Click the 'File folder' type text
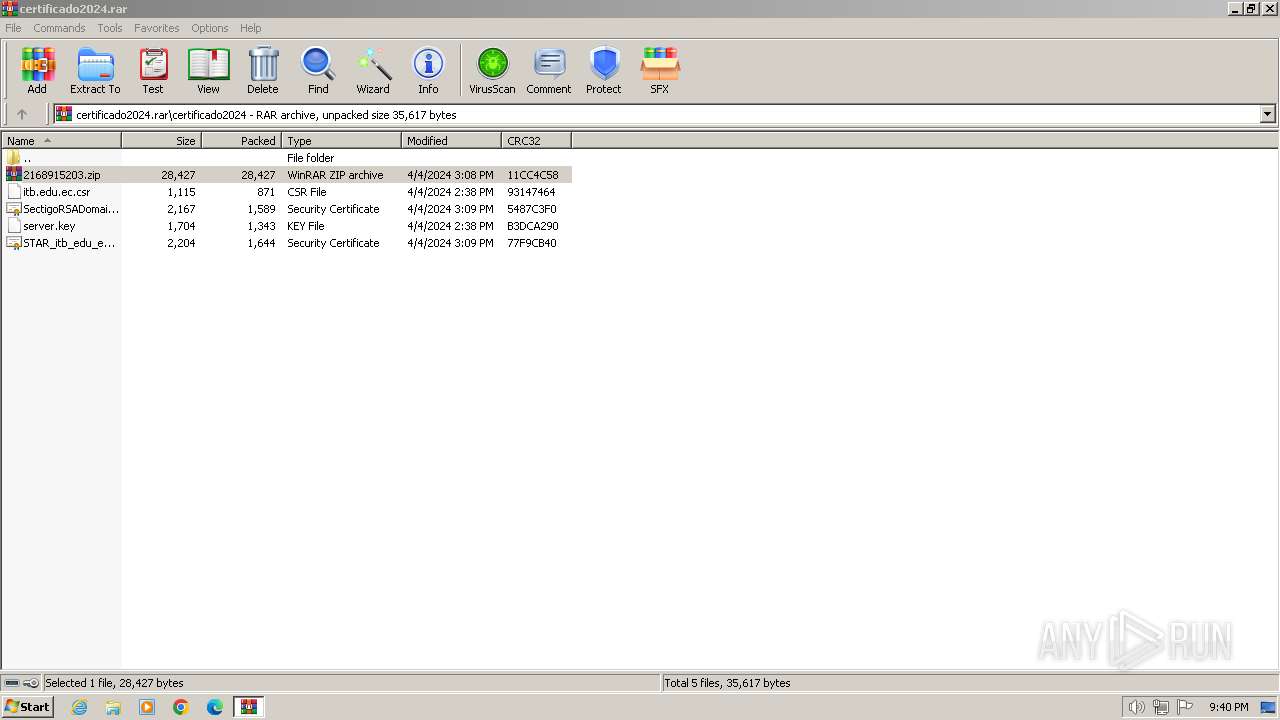 pos(311,158)
